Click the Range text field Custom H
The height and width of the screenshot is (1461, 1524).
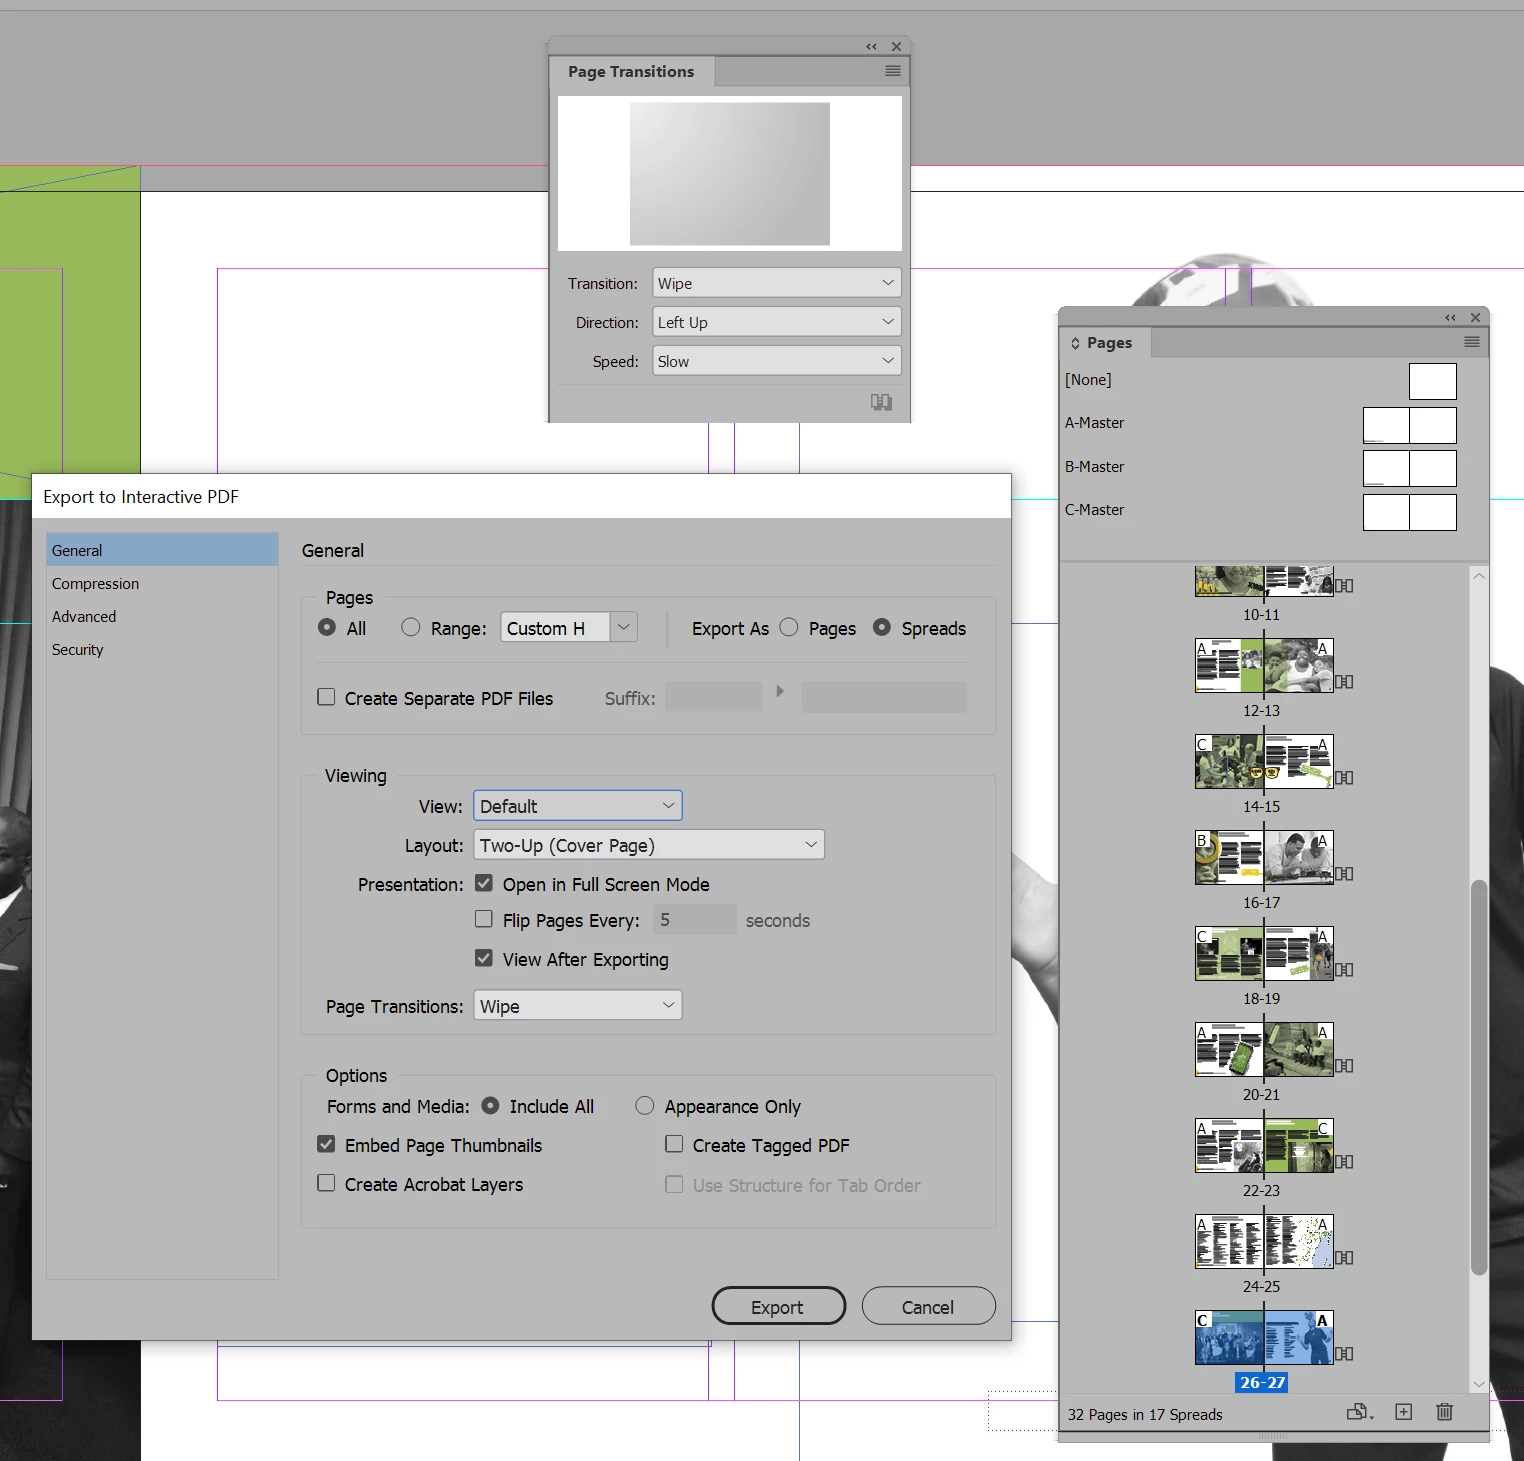pos(555,627)
